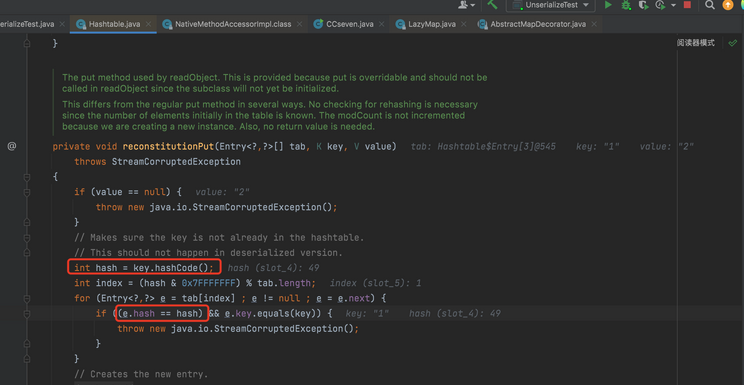Close the LazyMap.java tab
This screenshot has width=744, height=385.
coord(463,24)
